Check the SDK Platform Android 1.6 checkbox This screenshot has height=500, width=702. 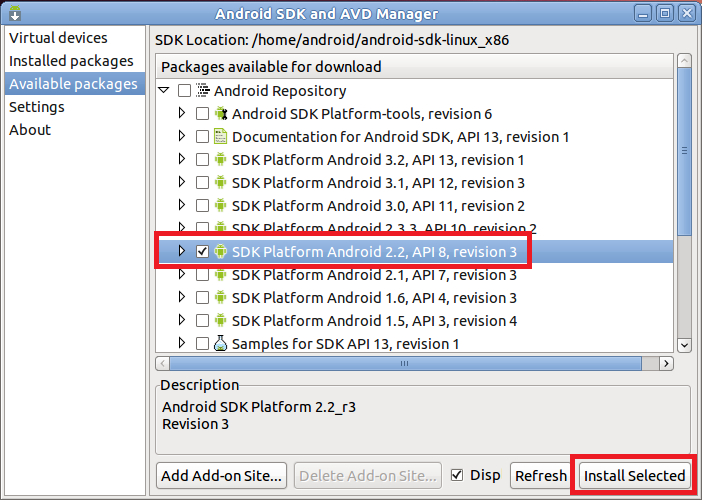point(202,297)
